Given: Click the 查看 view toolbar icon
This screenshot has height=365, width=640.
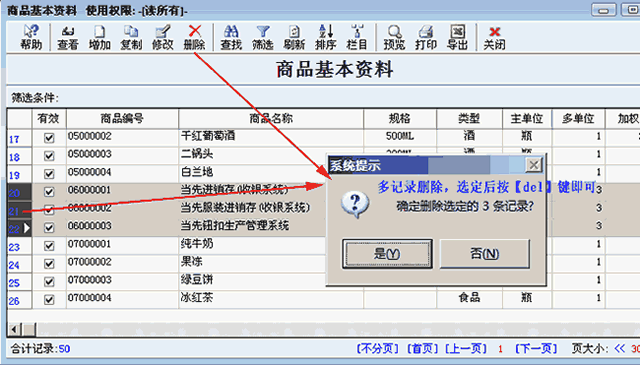Looking at the screenshot, I should click(x=67, y=37).
